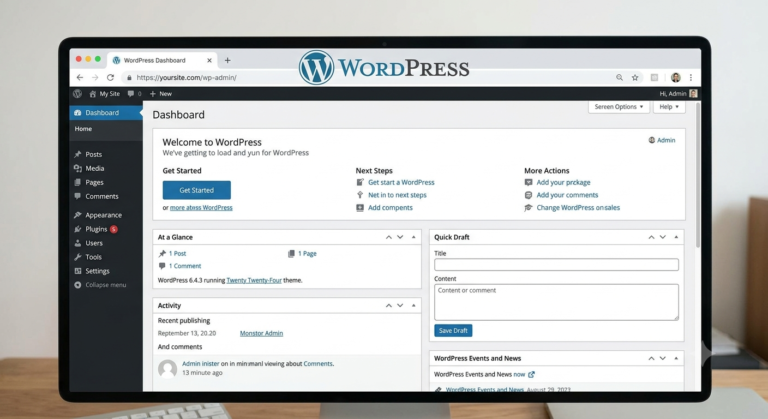The width and height of the screenshot is (768, 419).
Task: Collapse the Quick Draft panel
Action: (676, 237)
